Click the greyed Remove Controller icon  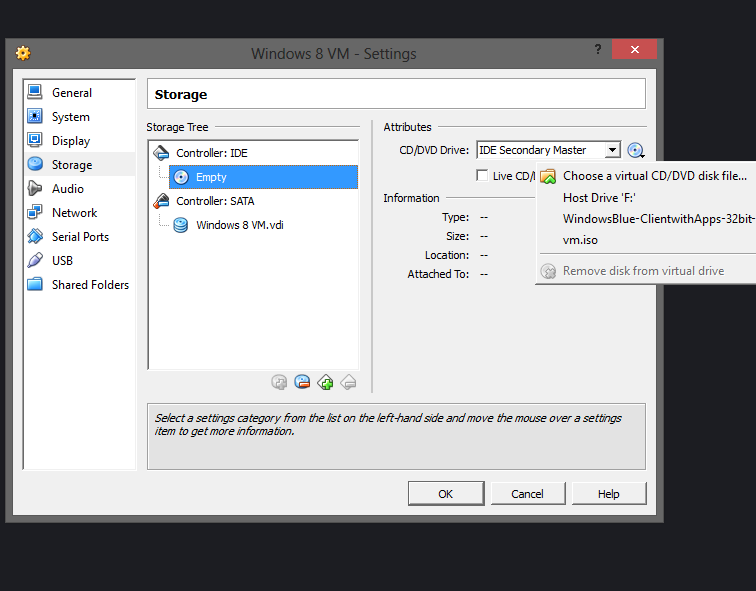(348, 382)
